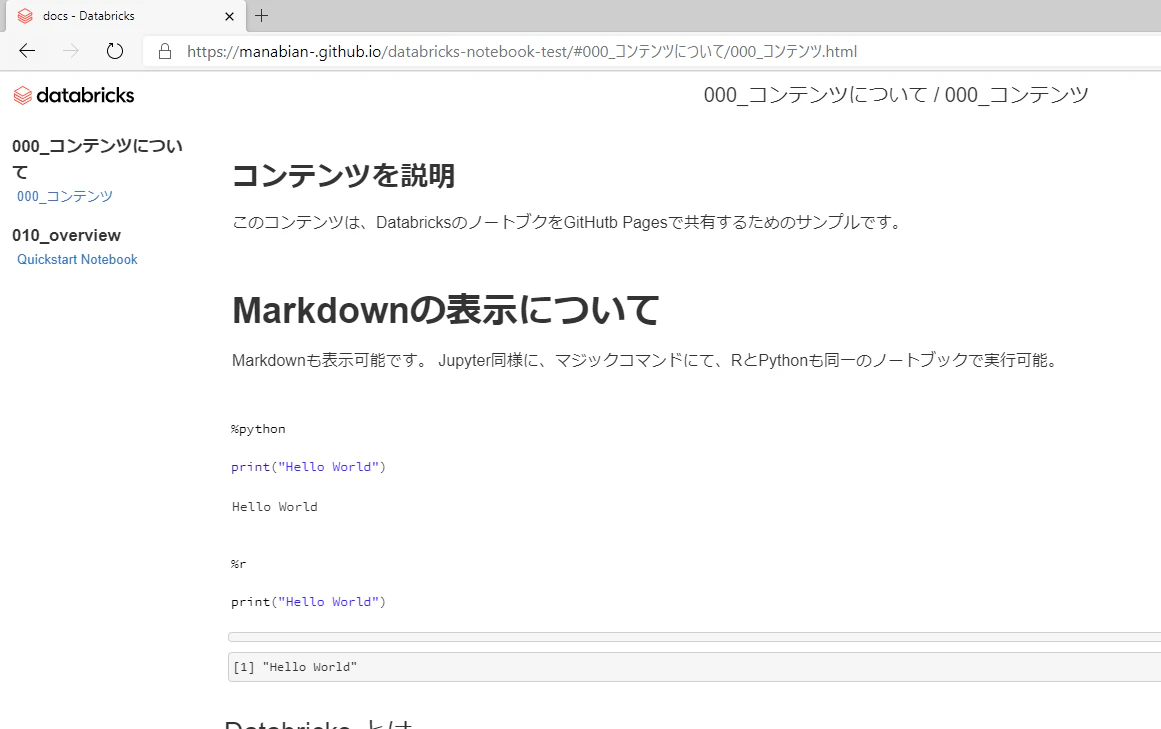Click the Jupyter同様に paragraph text
The image size is (1161, 729).
coord(646,360)
